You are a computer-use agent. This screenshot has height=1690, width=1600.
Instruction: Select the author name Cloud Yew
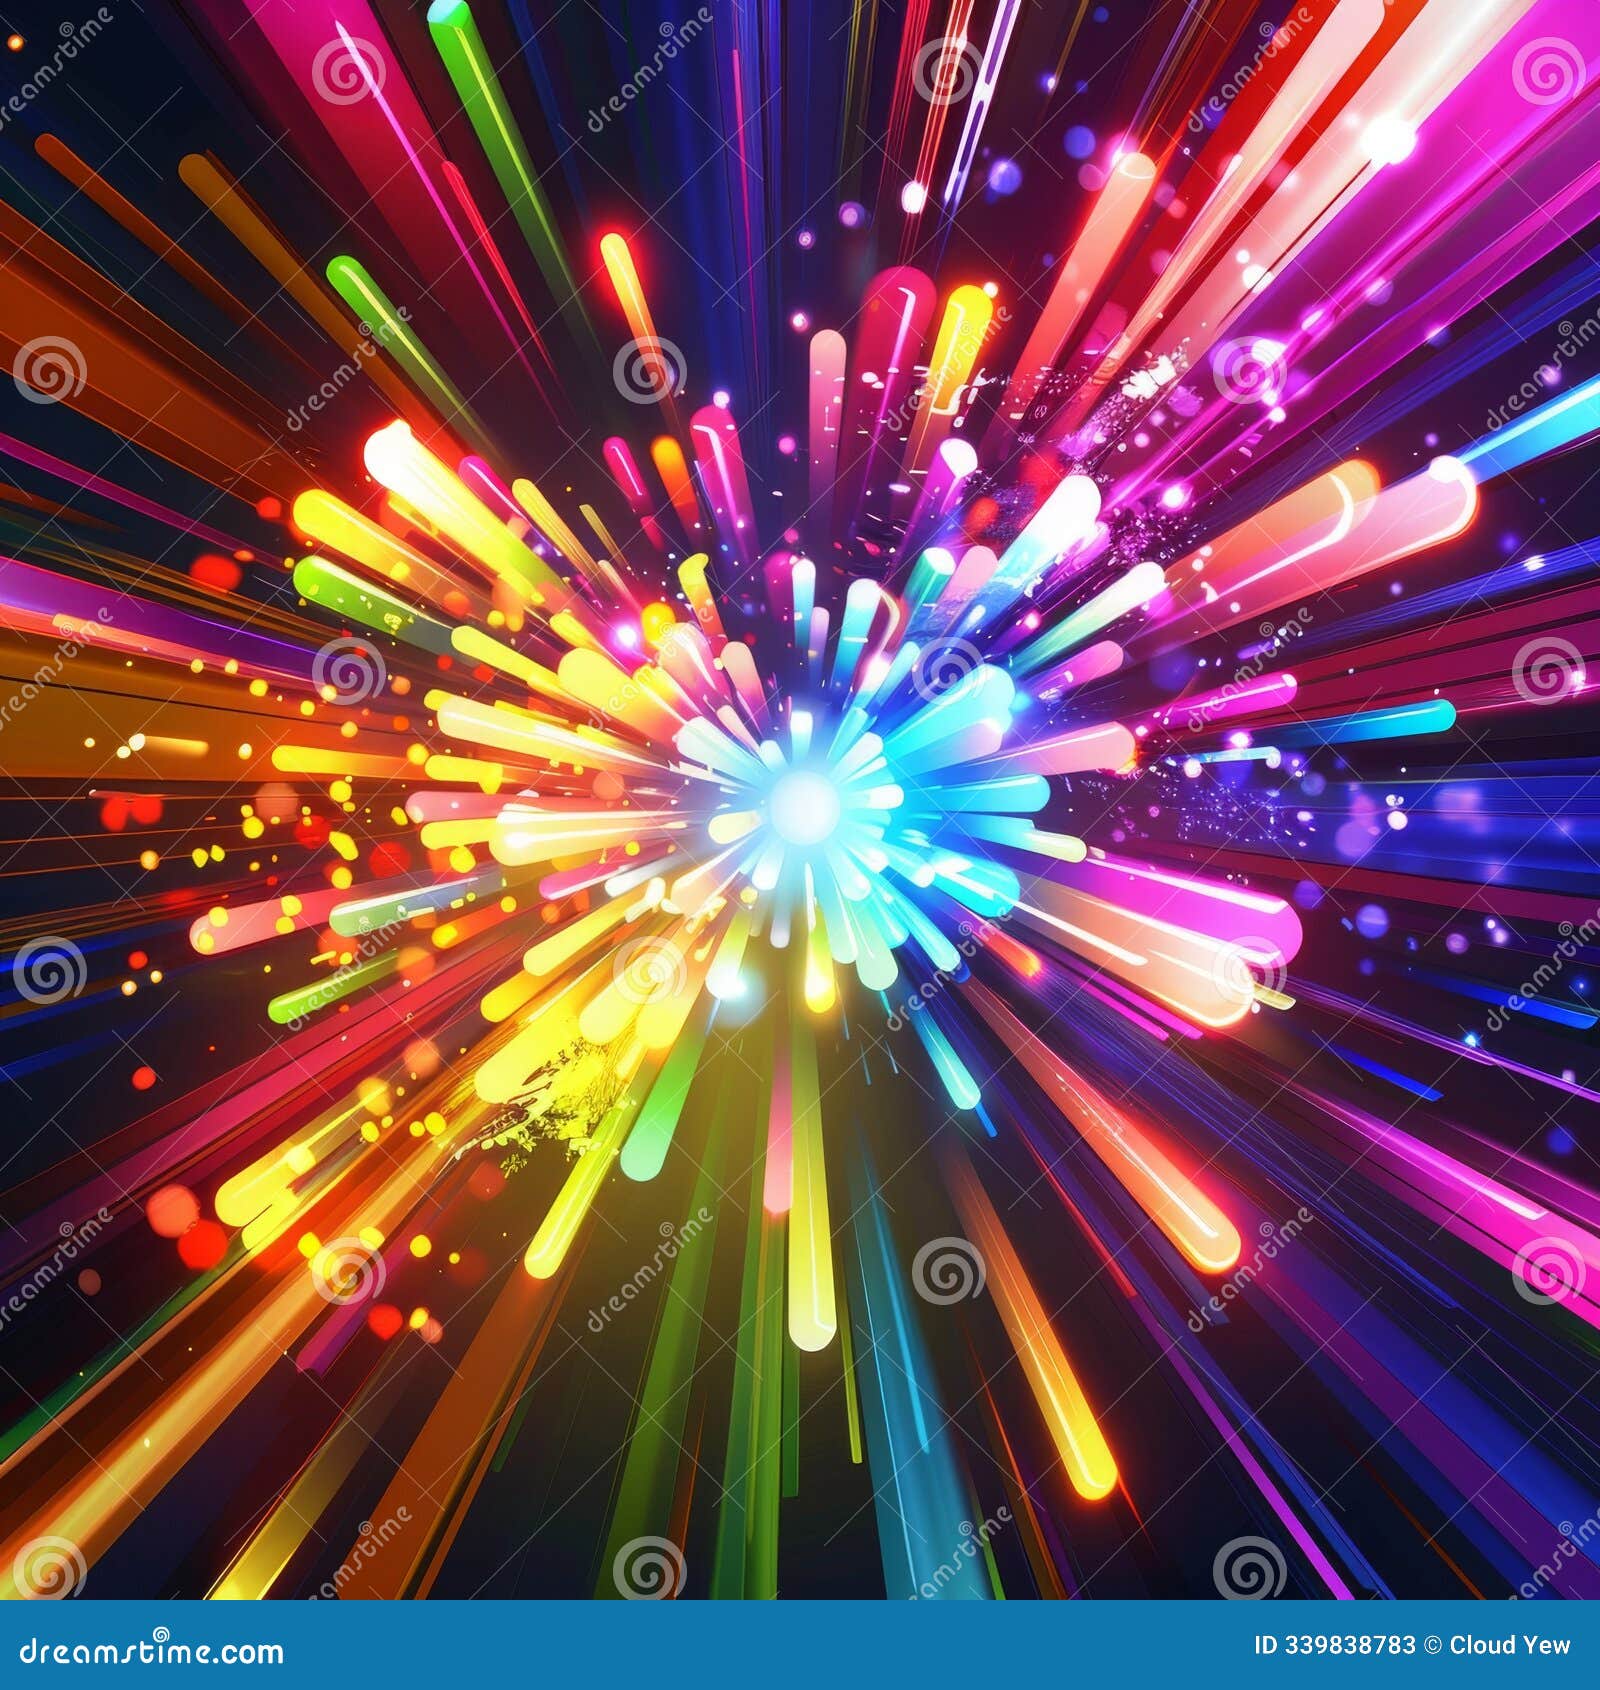(1508, 1644)
